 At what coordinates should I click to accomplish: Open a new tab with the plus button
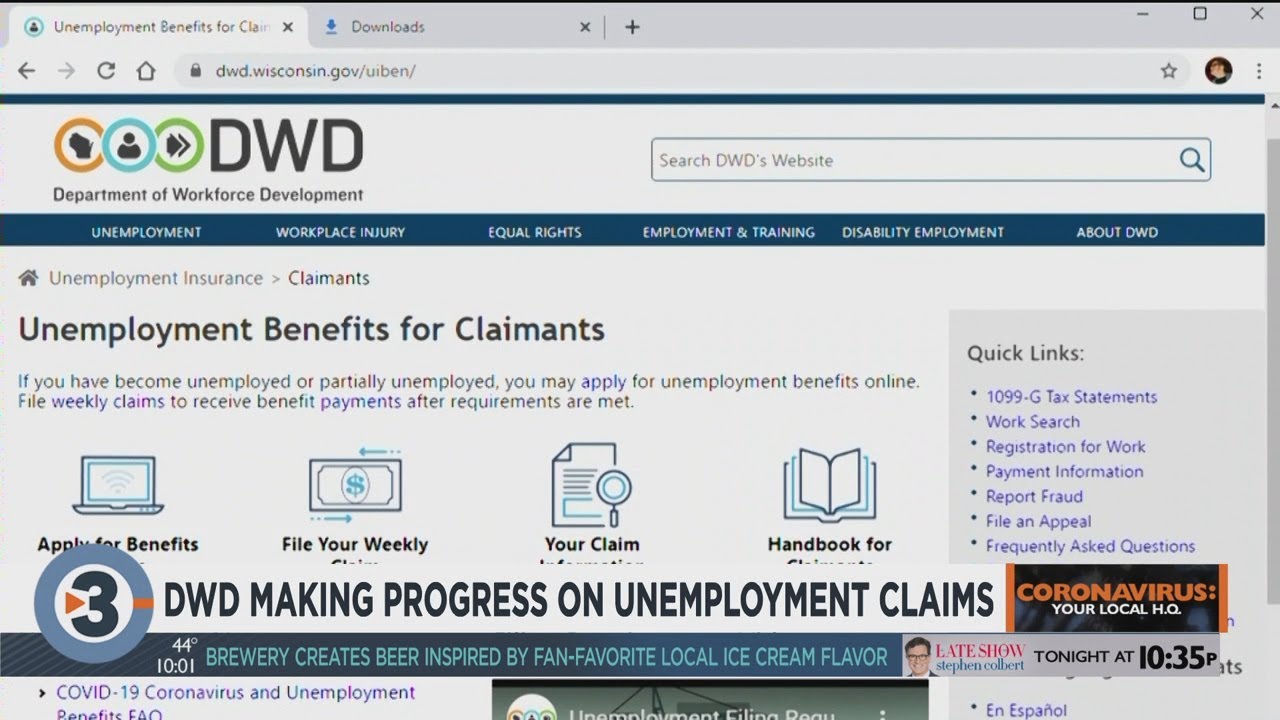pyautogui.click(x=632, y=27)
